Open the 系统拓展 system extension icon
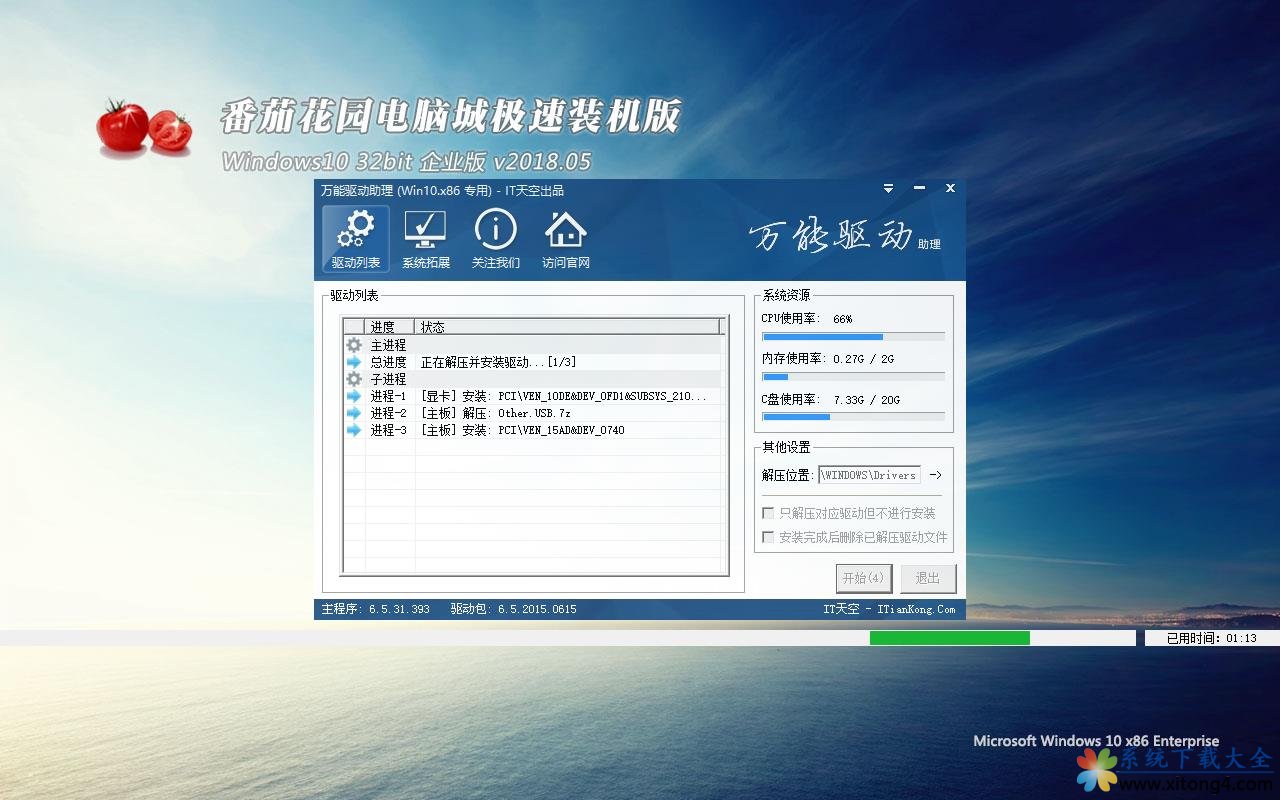 pyautogui.click(x=426, y=239)
